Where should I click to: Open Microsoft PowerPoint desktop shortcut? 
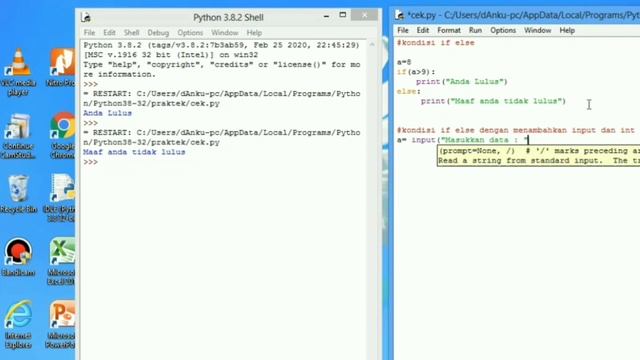tap(61, 324)
